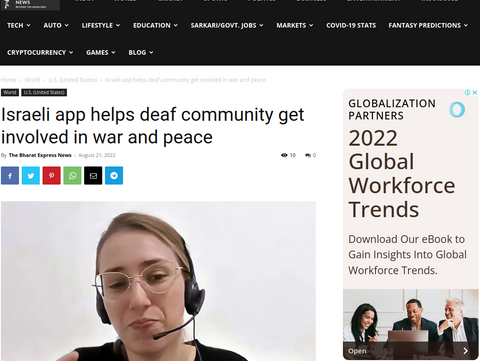This screenshot has width=480, height=361.
Task: Expand the Games menu
Action: tap(101, 52)
